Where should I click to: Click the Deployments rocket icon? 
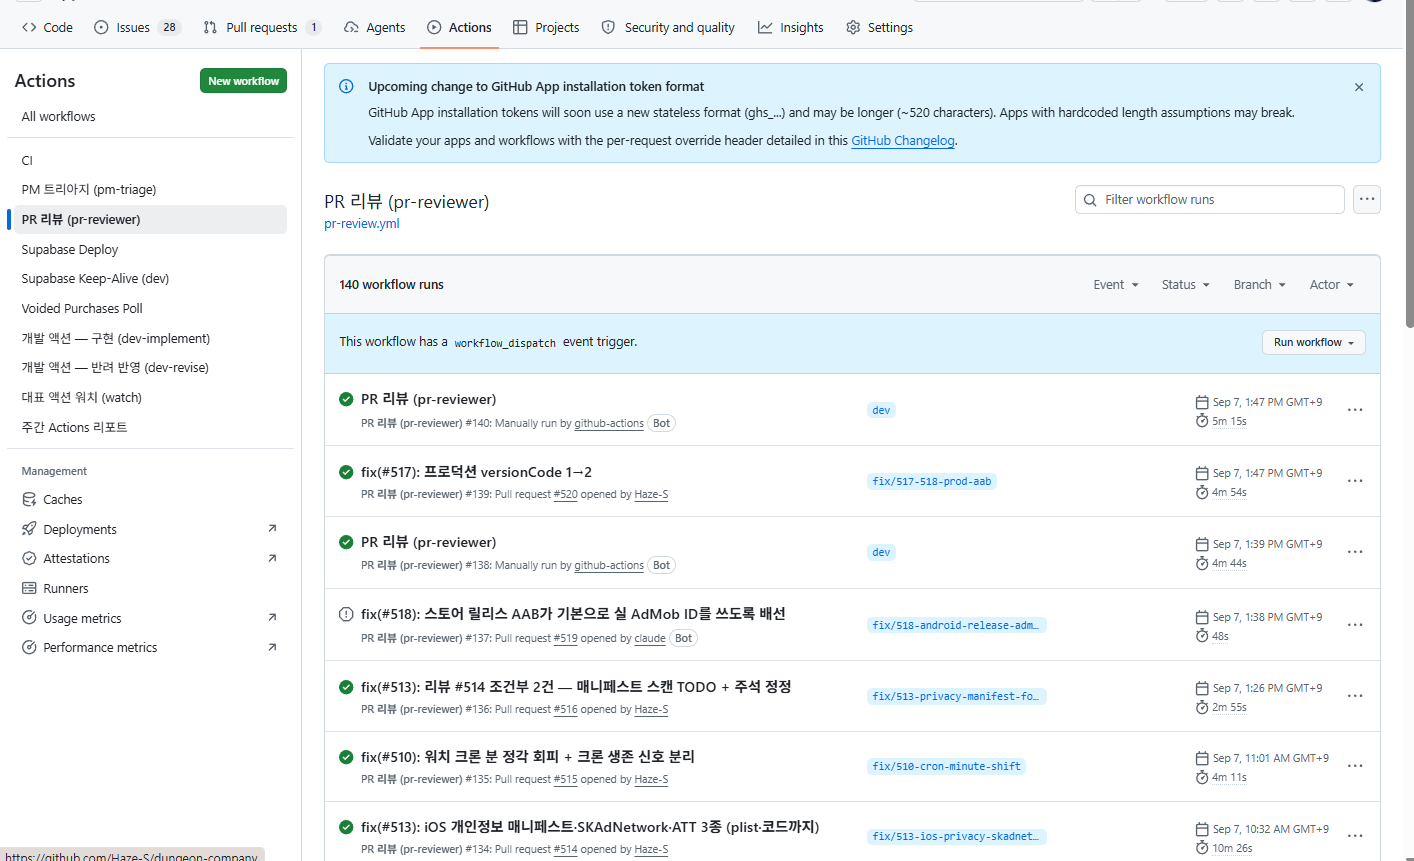(29, 529)
